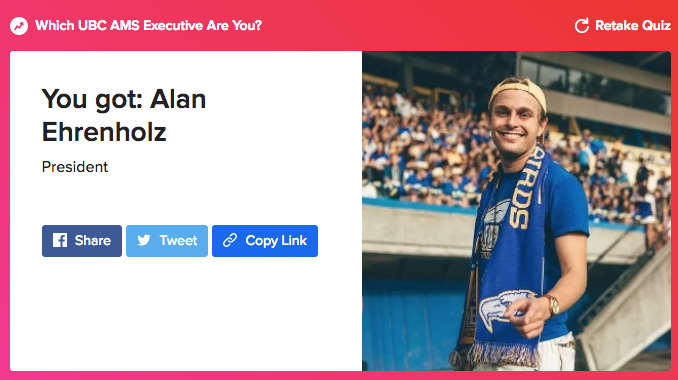Click the "President" subtitle text
This screenshot has height=380, width=678.
pos(75,167)
